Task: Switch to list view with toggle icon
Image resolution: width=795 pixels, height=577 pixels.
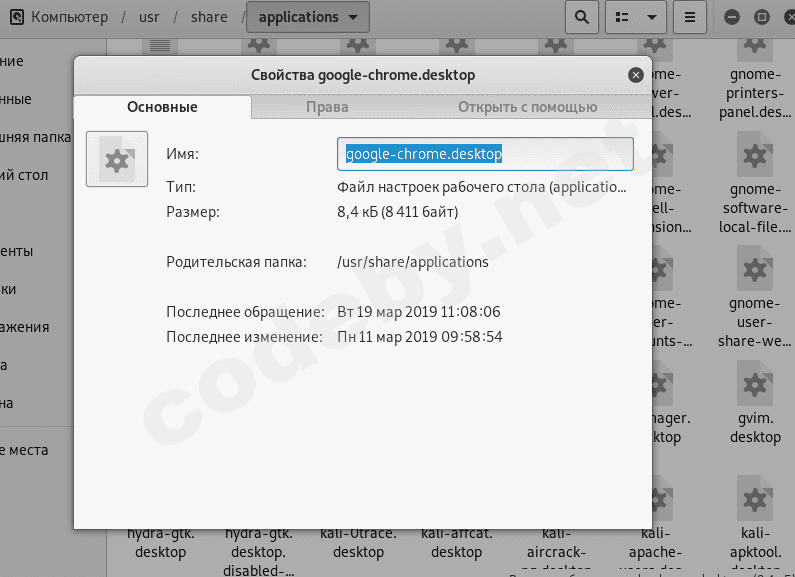Action: tap(622, 17)
